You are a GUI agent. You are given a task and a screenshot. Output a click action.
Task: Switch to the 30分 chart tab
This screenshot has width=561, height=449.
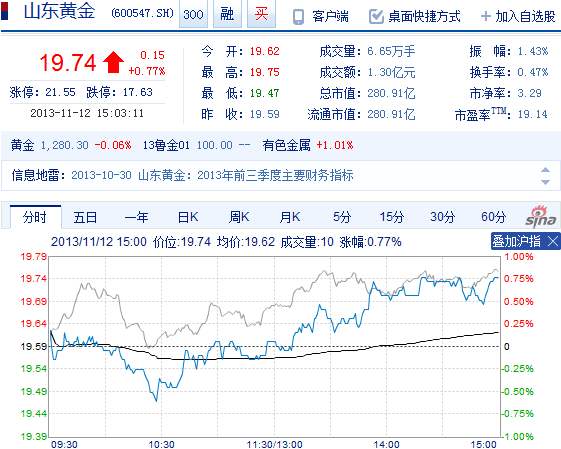click(443, 217)
